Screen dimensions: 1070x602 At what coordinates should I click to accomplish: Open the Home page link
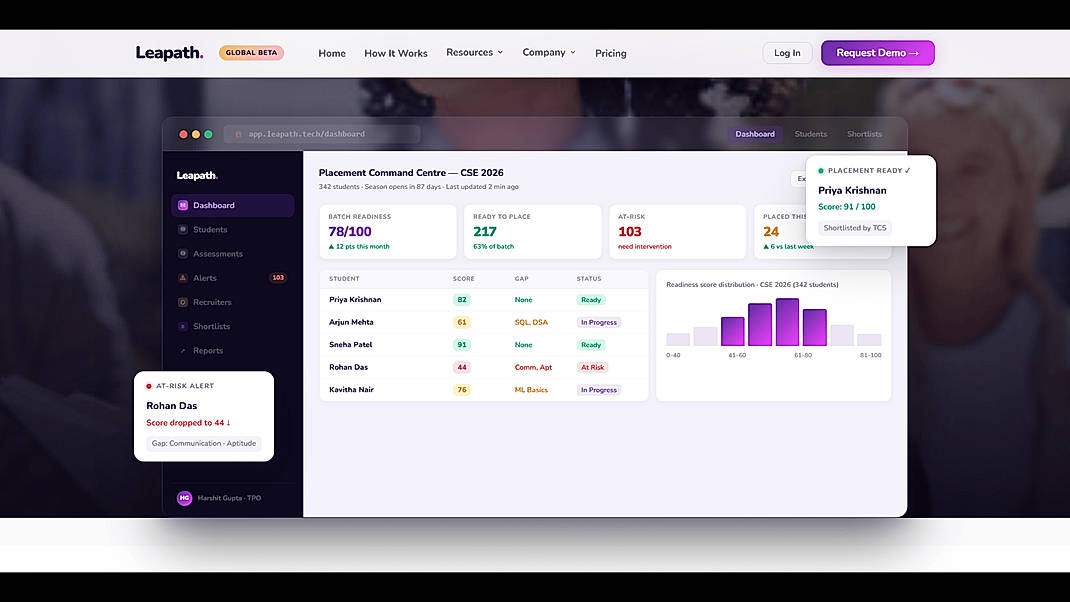coord(332,53)
